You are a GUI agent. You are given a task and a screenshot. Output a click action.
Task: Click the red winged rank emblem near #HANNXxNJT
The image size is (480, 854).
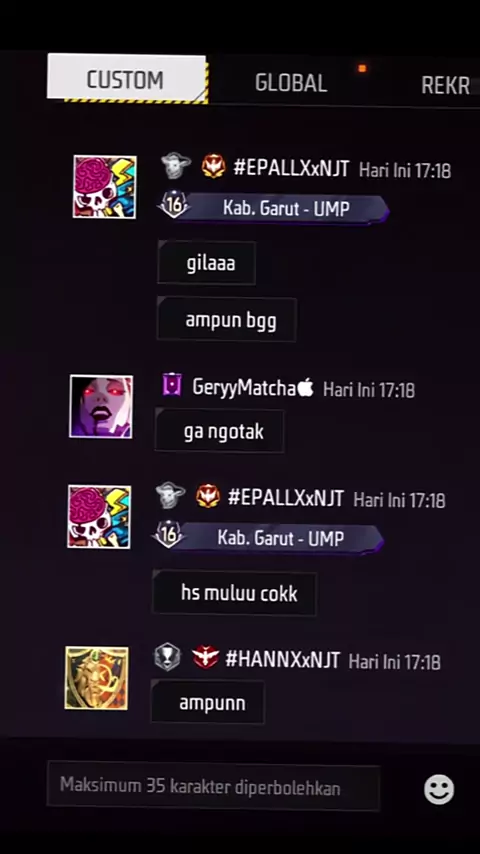(x=205, y=658)
